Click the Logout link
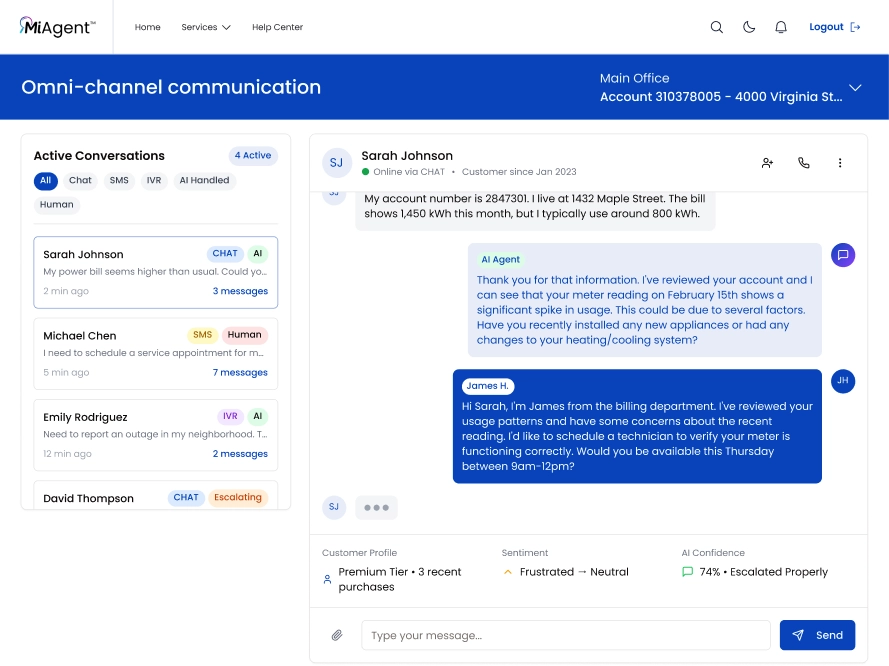 [834, 28]
